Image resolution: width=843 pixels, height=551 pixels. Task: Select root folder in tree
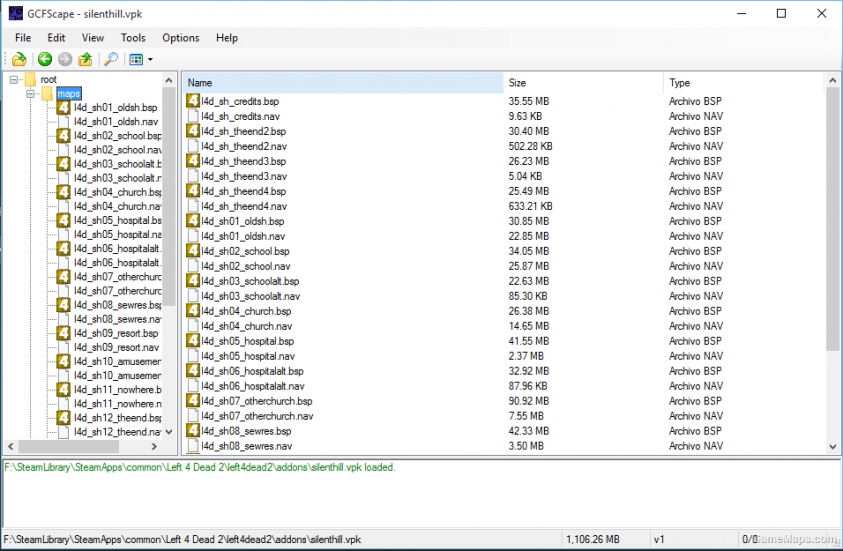(x=48, y=80)
